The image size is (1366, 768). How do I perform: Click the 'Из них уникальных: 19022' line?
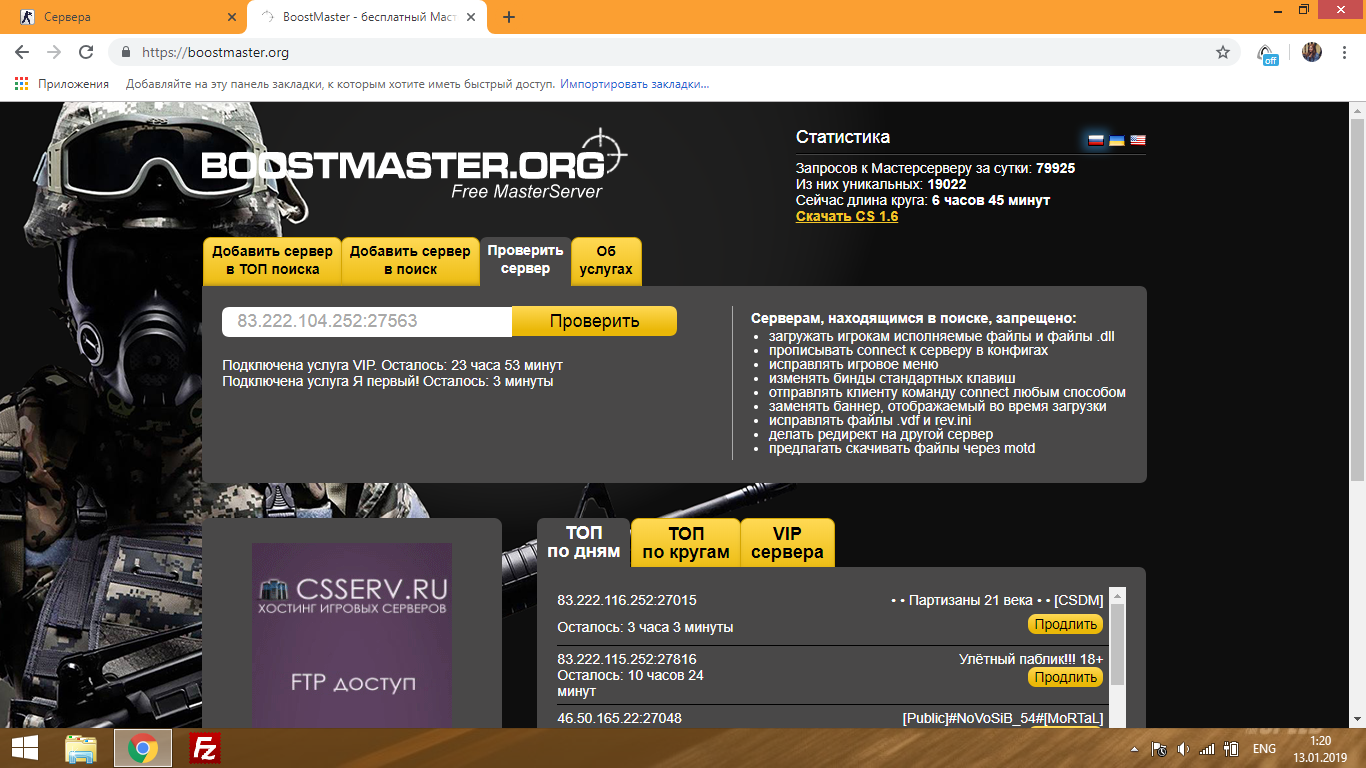(881, 184)
